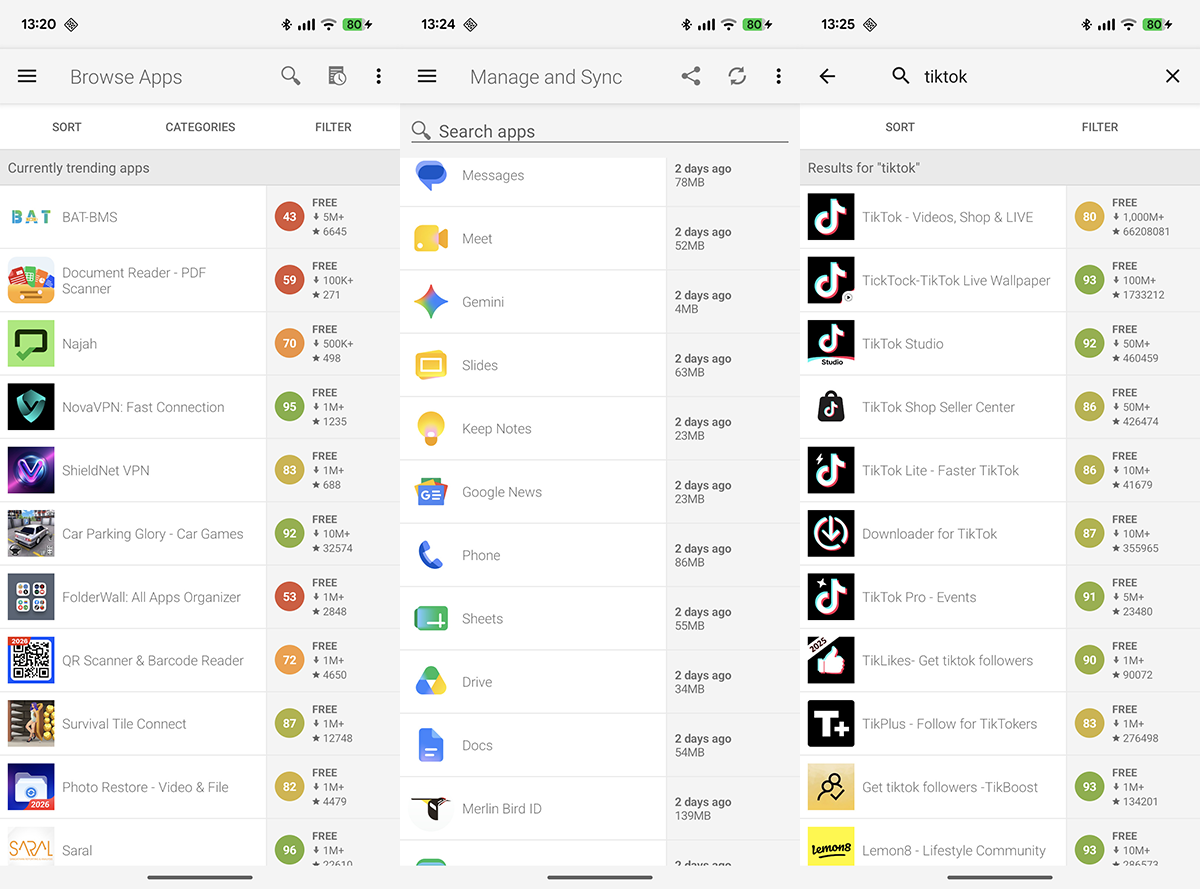Open FILTER in Browse Apps screen

[333, 127]
